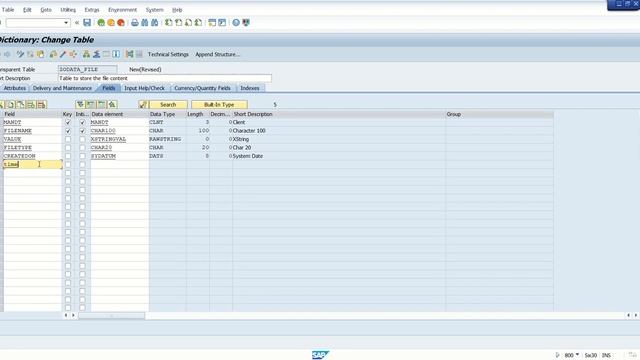Check the Key checkbox for FILETYPE
This screenshot has width=640, height=360.
click(68, 148)
